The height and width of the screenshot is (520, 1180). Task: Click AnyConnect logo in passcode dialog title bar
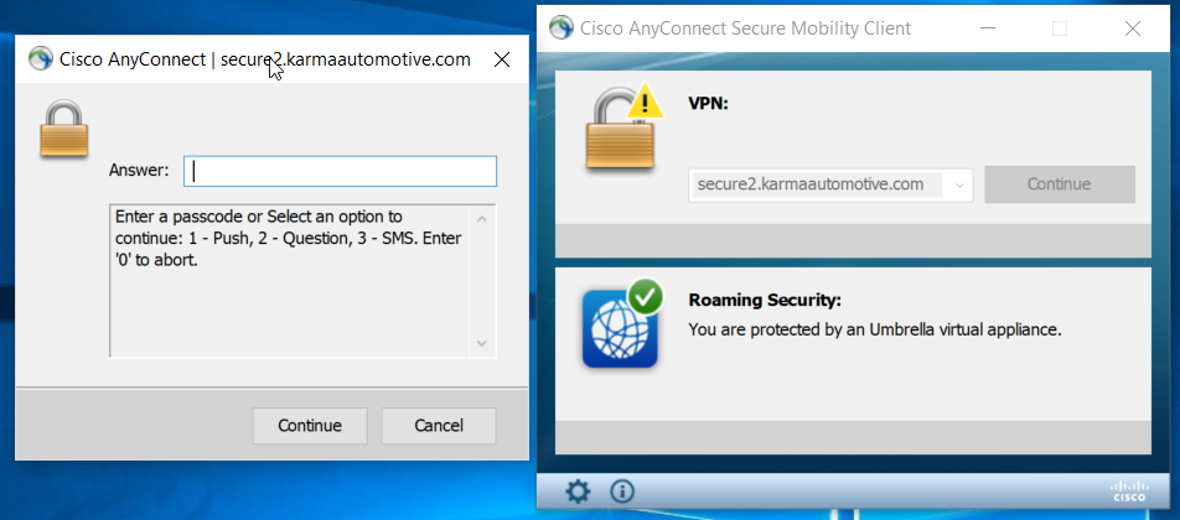pos(40,59)
